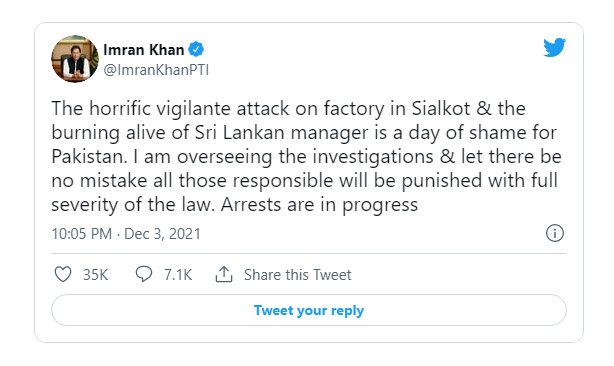The width and height of the screenshot is (614, 366).
Task: Open the @ImranKhanPTI handle link
Action: (x=156, y=70)
